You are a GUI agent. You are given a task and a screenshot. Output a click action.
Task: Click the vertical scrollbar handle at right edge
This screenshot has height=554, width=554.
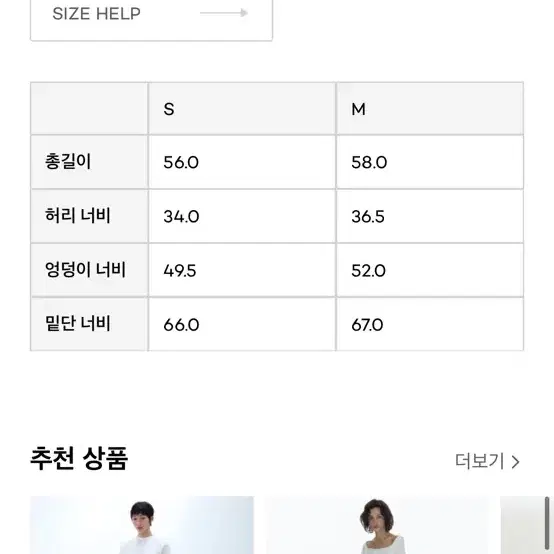click(547, 524)
